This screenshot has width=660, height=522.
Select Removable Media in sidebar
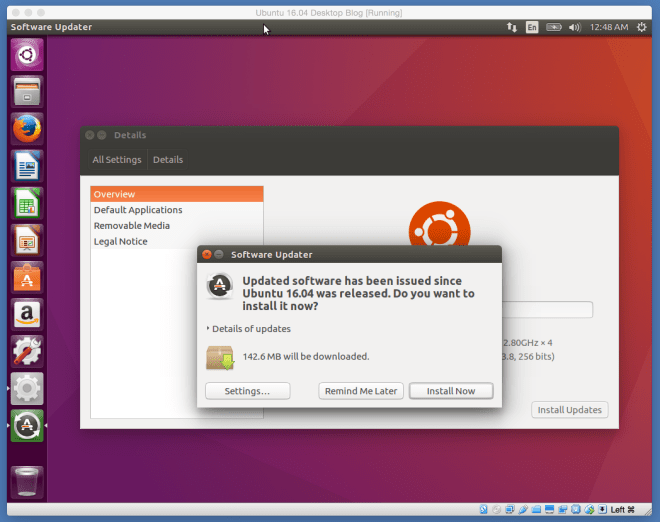132,226
